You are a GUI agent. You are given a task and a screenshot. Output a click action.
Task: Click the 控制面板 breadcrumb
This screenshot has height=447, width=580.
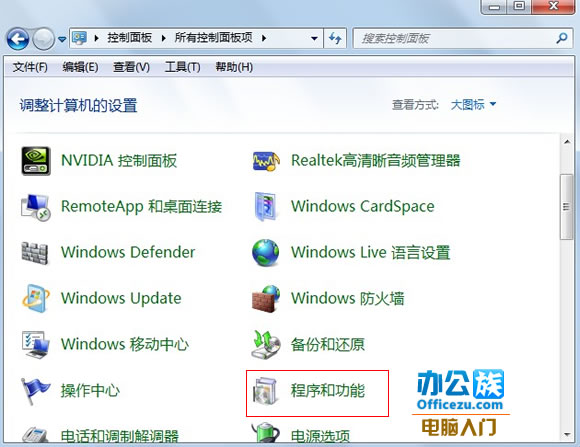click(x=129, y=38)
